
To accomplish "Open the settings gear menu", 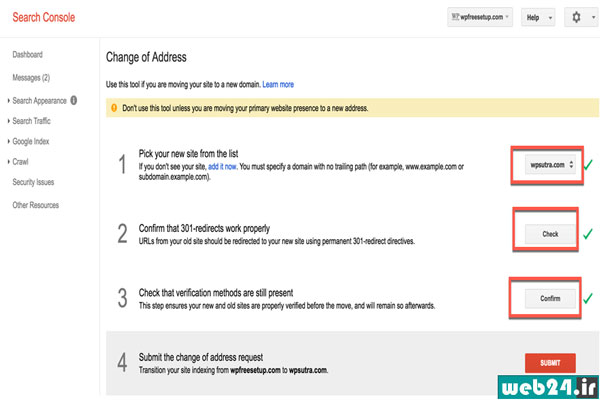I will 582,17.
